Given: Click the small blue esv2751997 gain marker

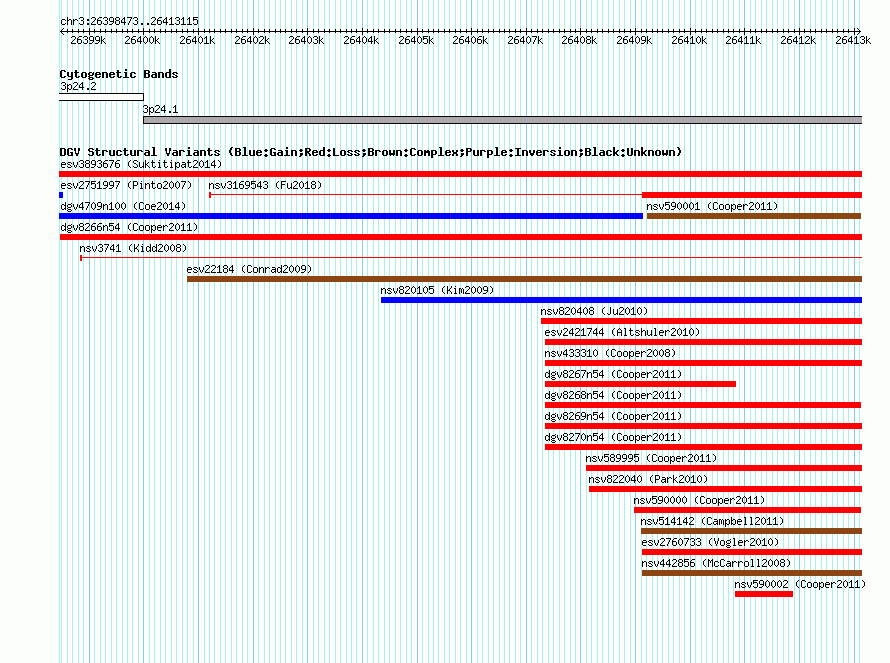Looking at the screenshot, I should [x=61, y=195].
